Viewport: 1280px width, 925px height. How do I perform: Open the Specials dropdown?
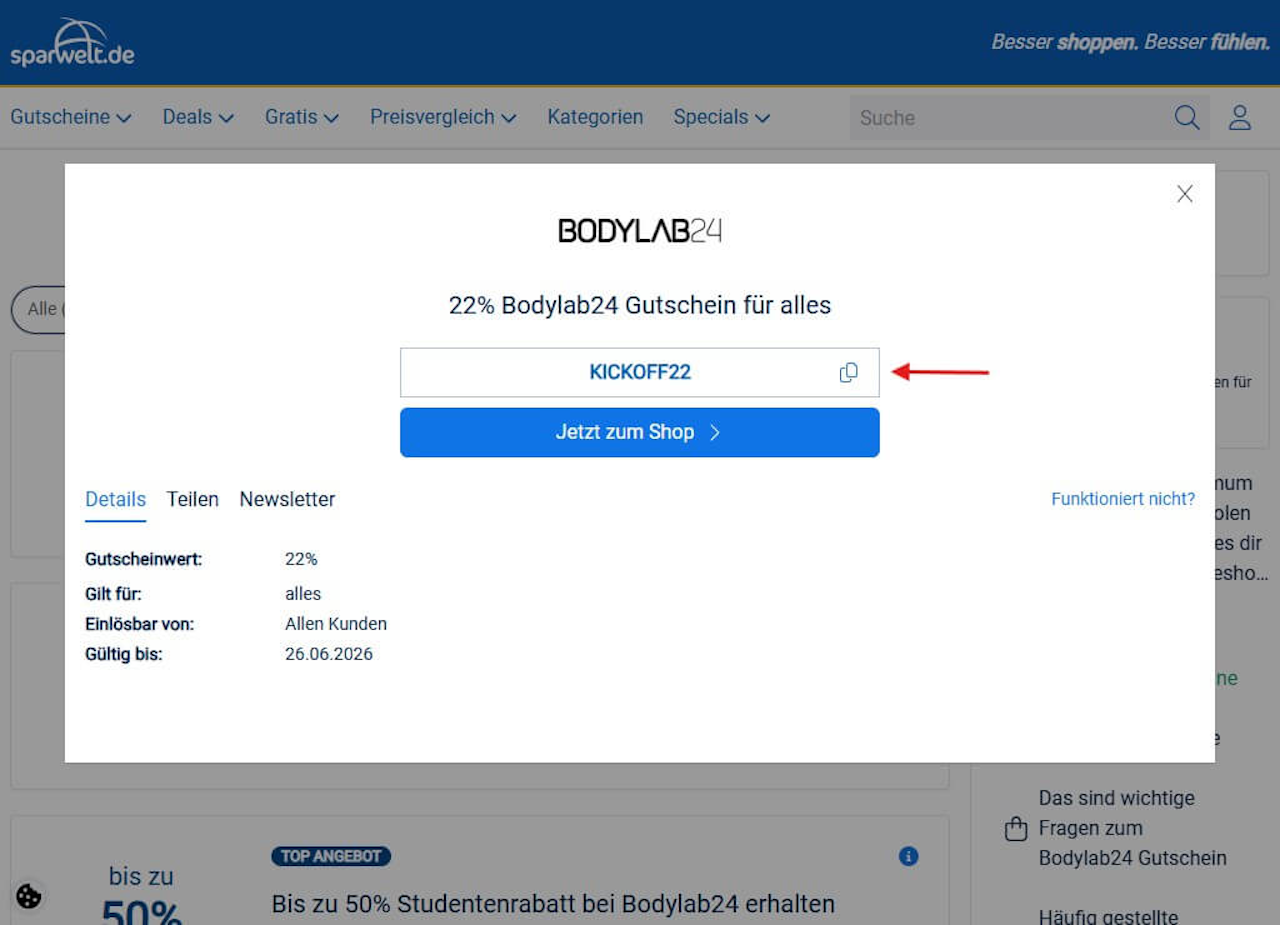tap(721, 117)
